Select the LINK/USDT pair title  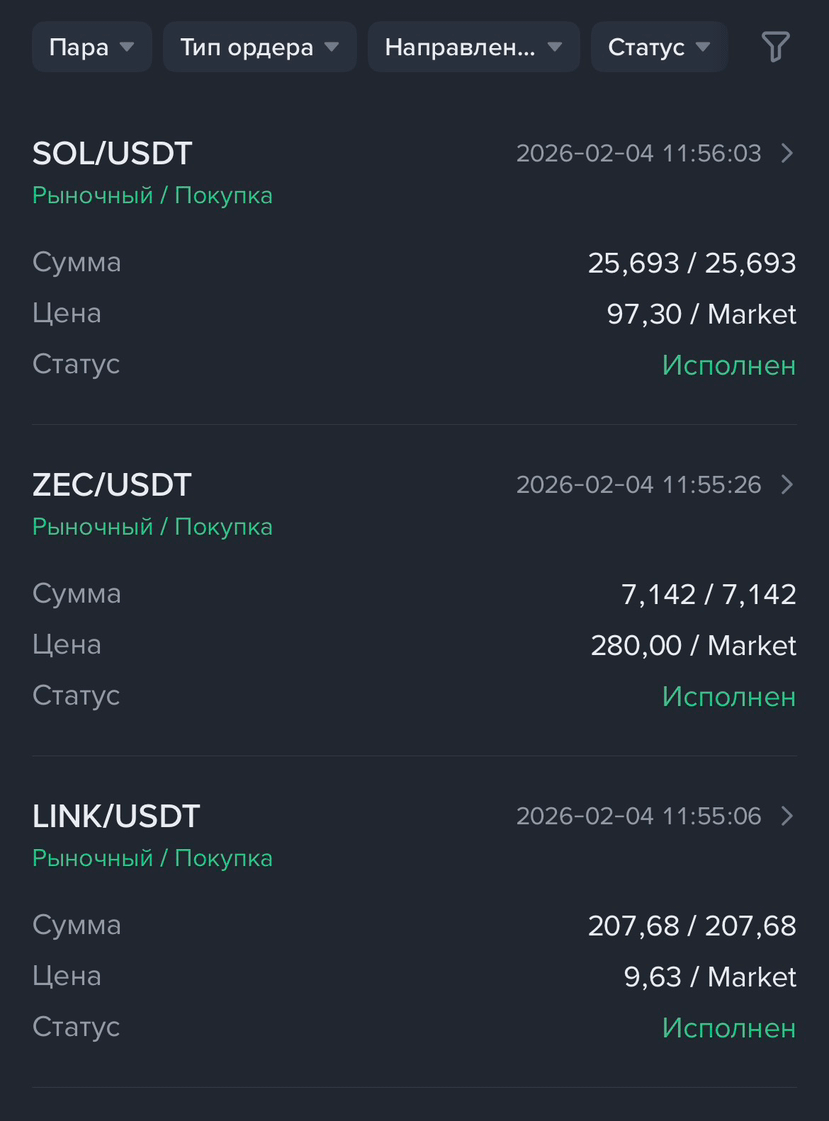tap(116, 816)
